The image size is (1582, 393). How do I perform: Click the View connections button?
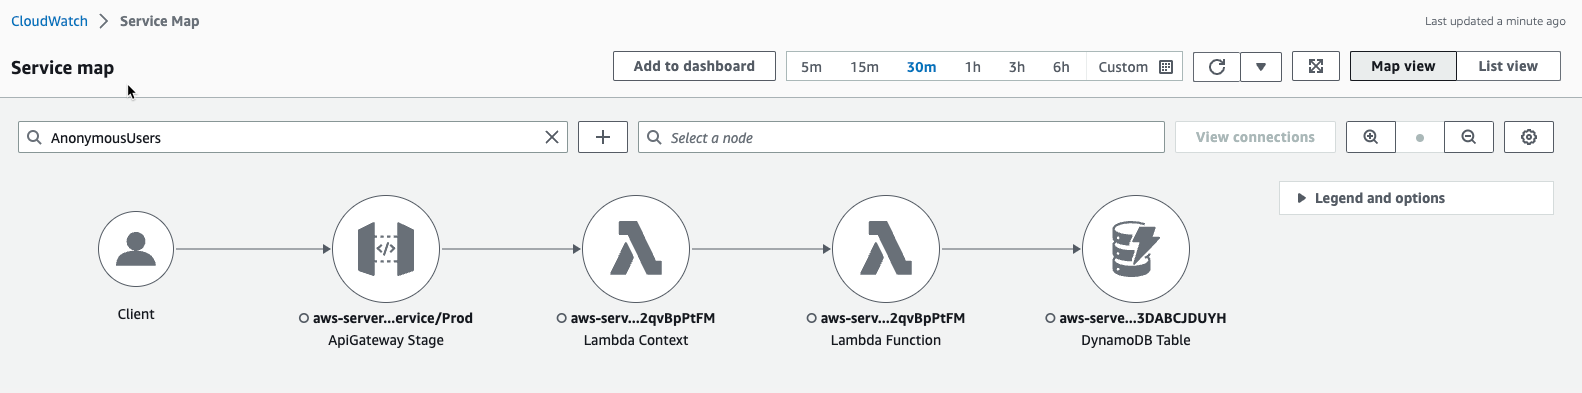click(1255, 137)
